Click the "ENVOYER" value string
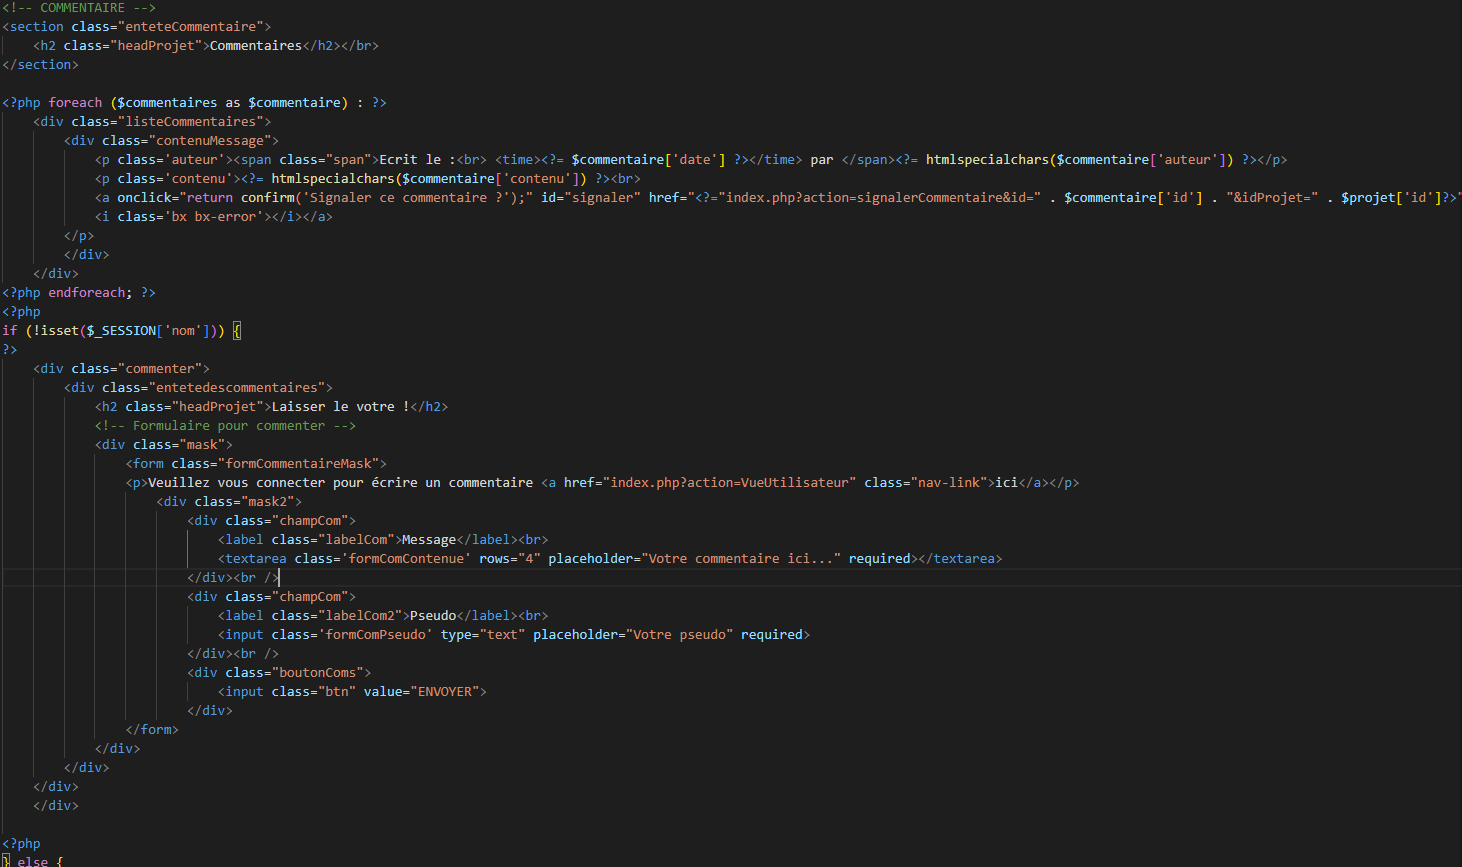The height and width of the screenshot is (867, 1462). click(x=444, y=692)
